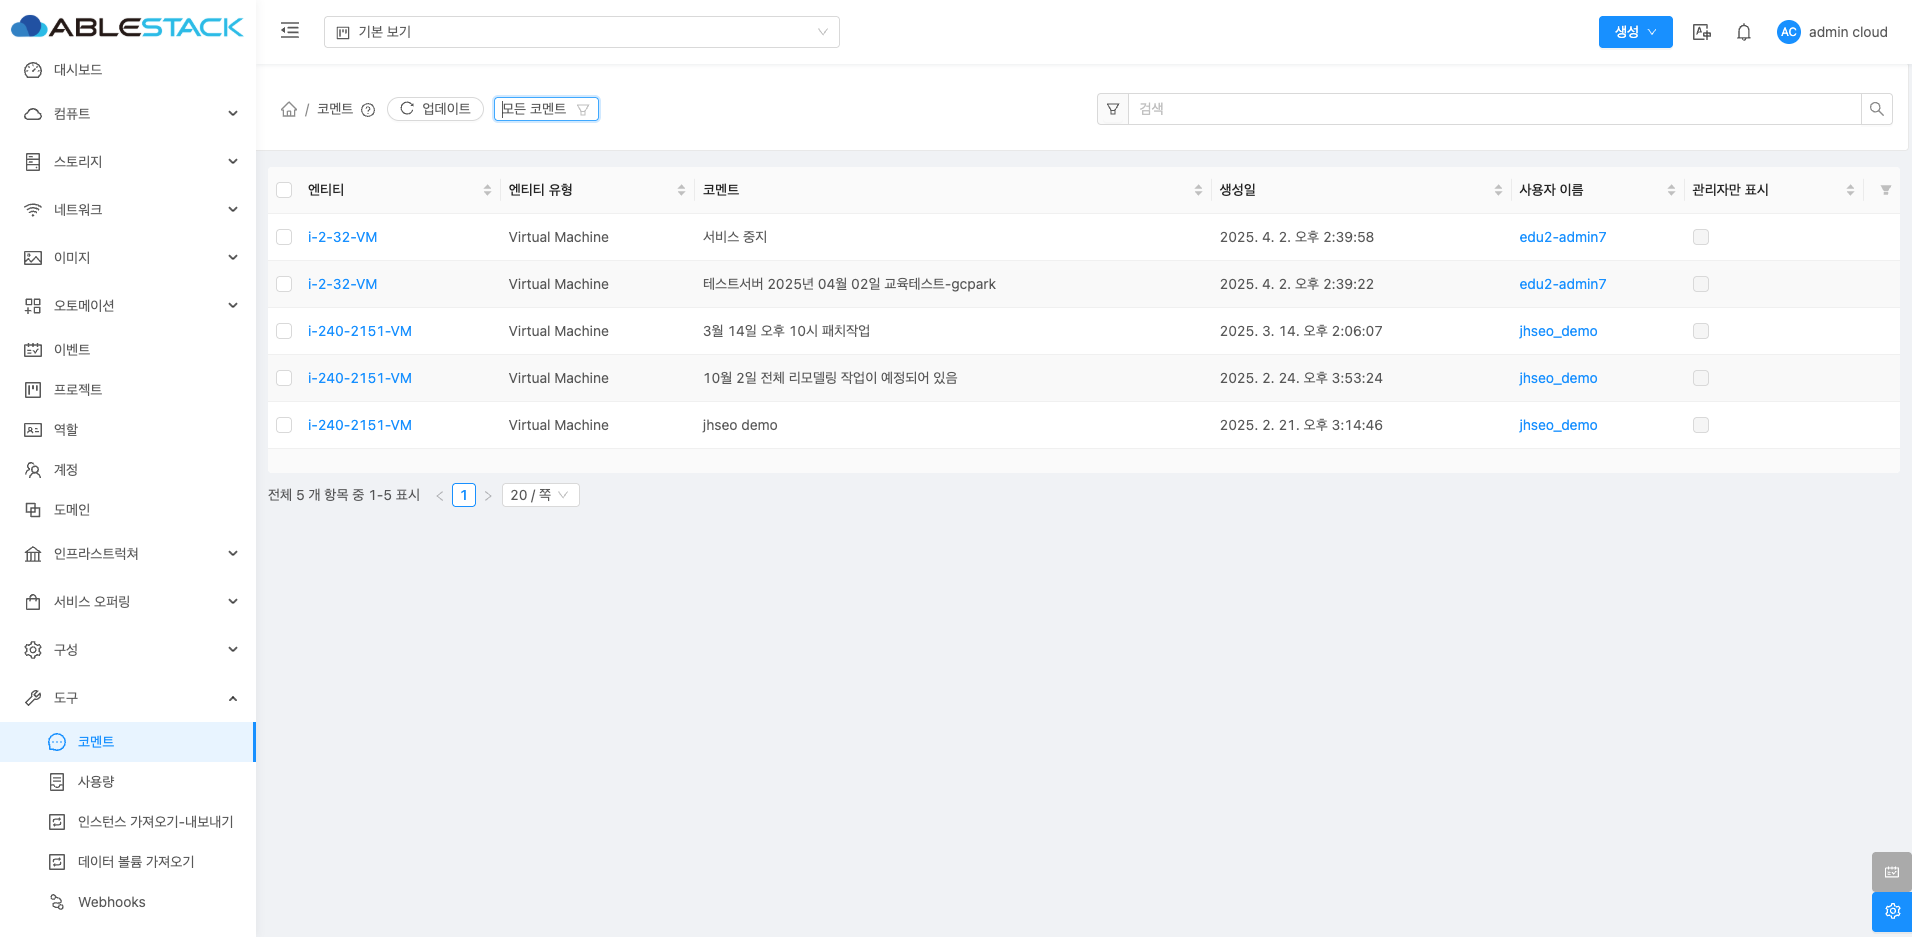
Task: Open table column filter icon
Action: pos(1885,190)
